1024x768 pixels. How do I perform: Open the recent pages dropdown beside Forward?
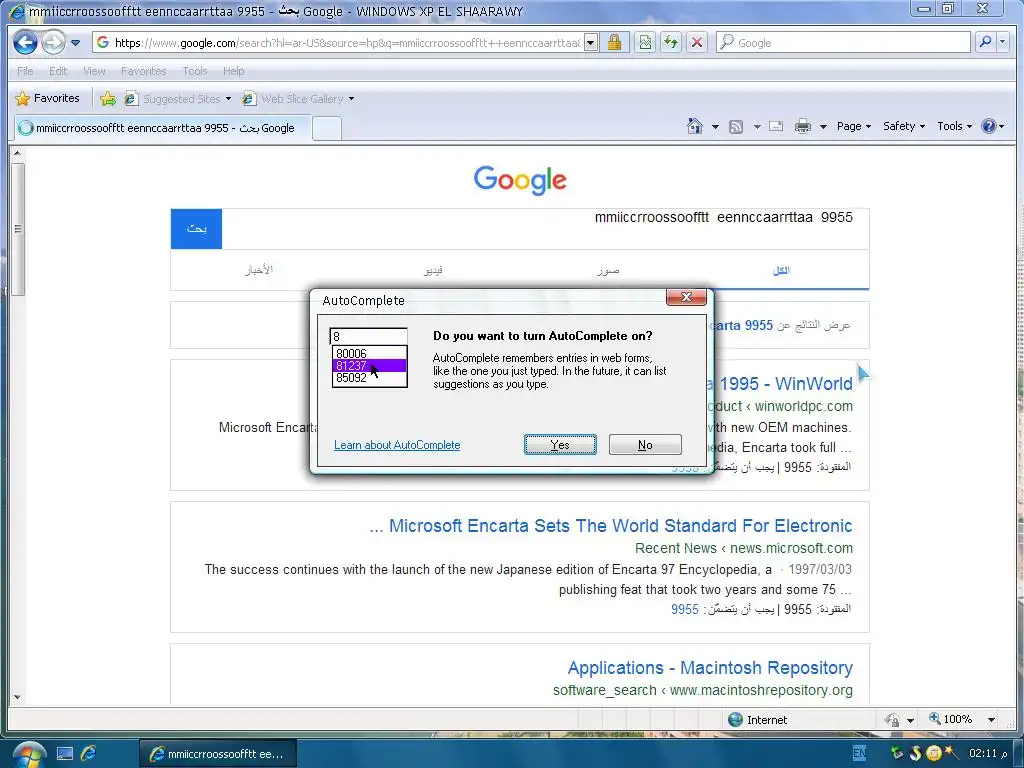[76, 43]
